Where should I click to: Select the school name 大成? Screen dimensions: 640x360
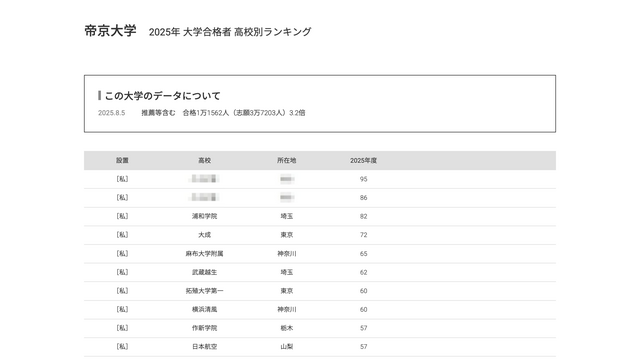pyautogui.click(x=204, y=235)
